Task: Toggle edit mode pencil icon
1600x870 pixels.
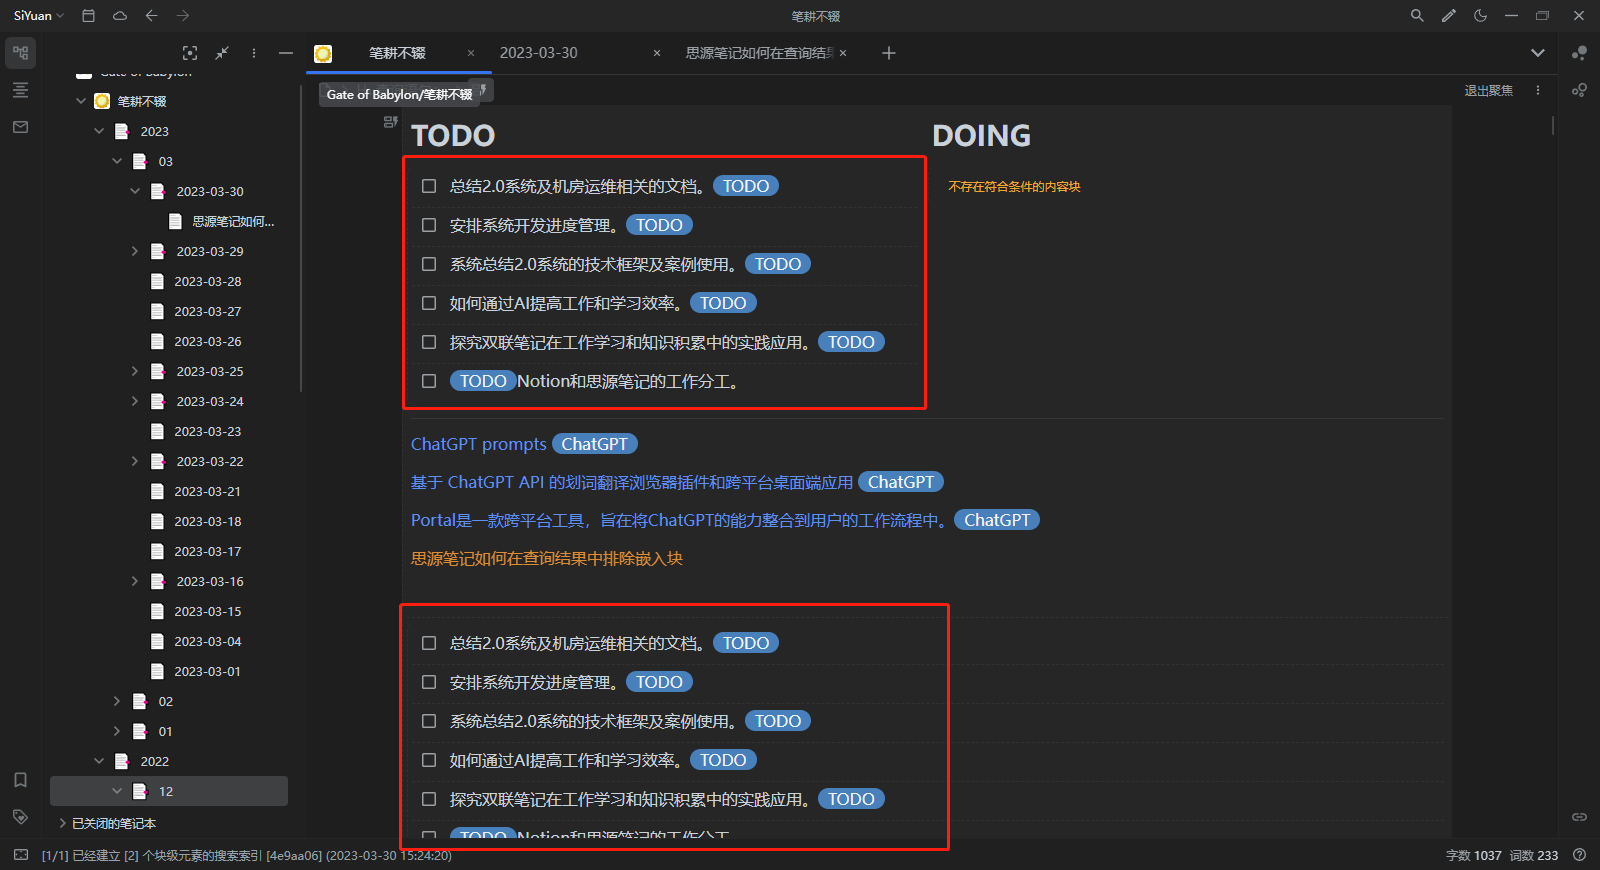Action: (x=1449, y=16)
